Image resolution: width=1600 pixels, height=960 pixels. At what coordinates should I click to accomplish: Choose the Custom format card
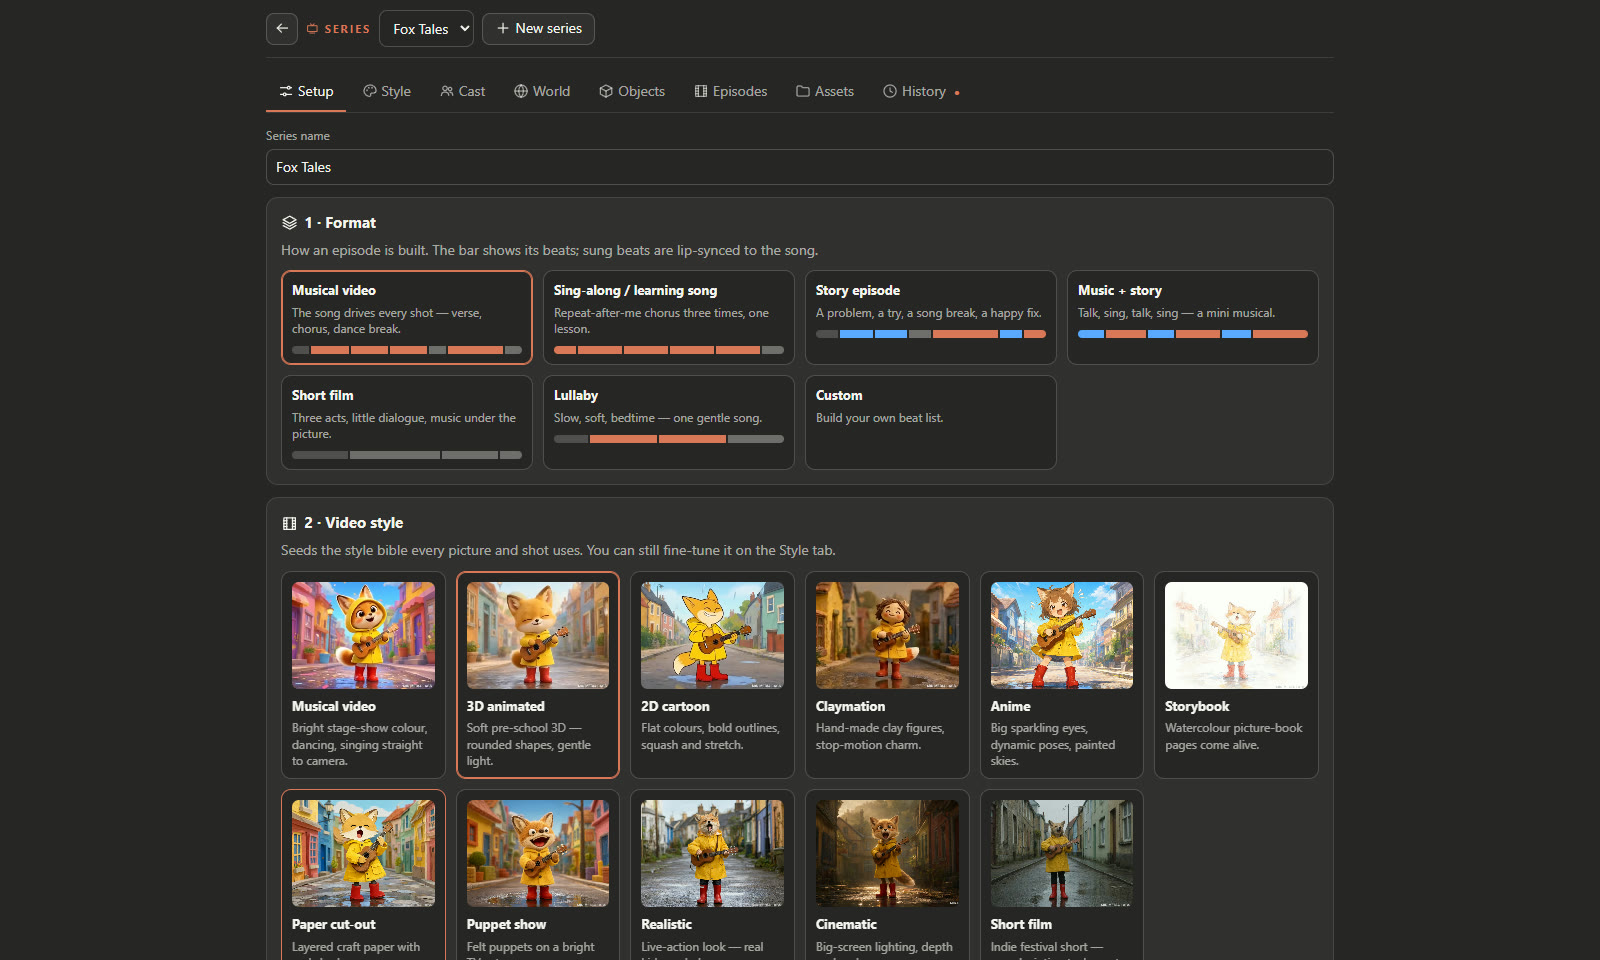(x=931, y=422)
